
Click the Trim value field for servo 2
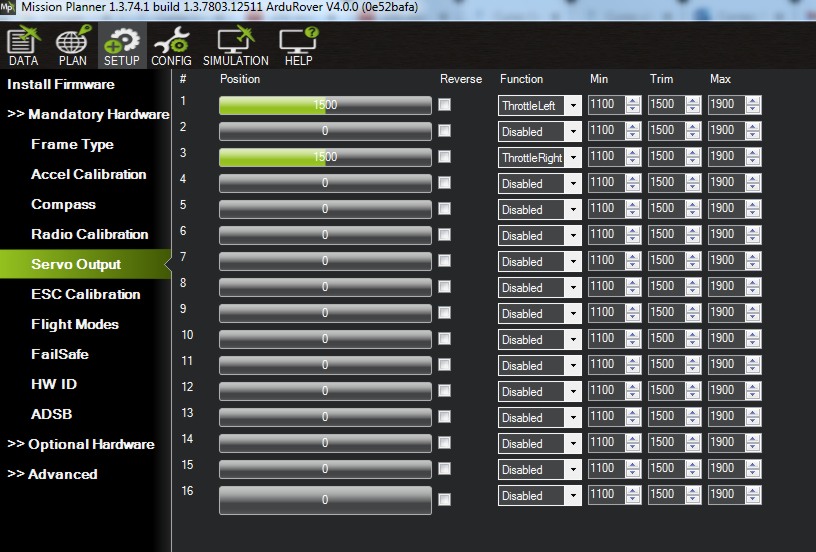(x=662, y=130)
